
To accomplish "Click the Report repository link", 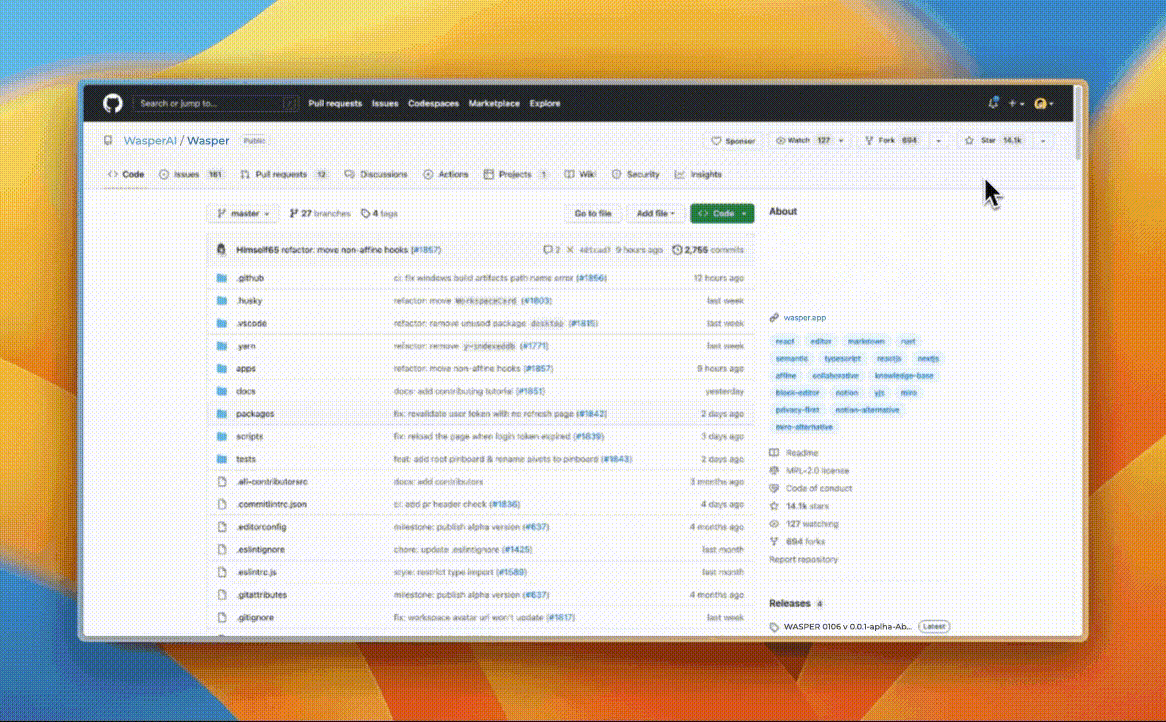I will pyautogui.click(x=803, y=559).
